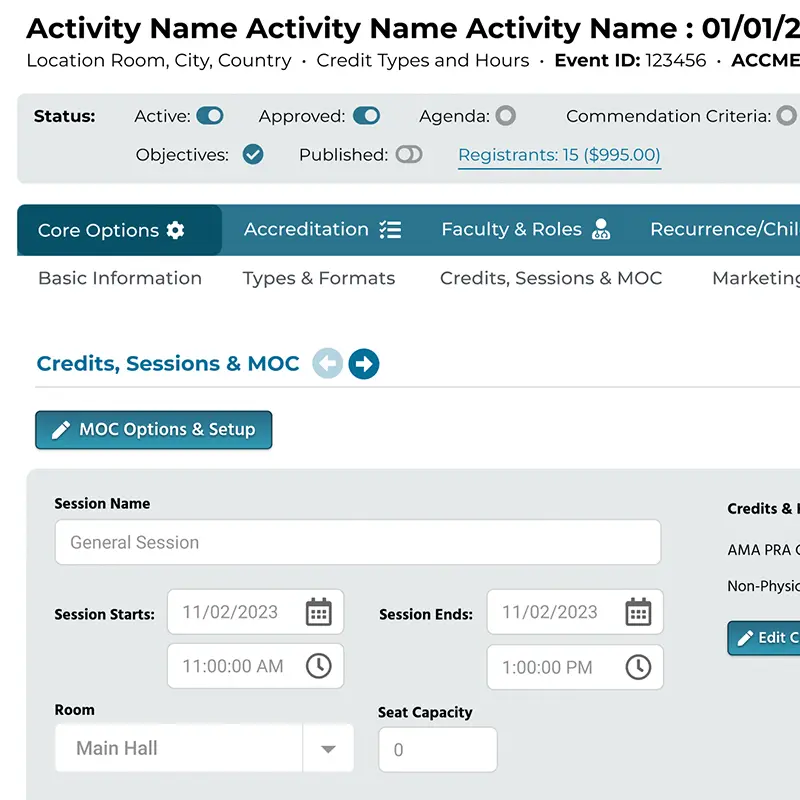This screenshot has width=800, height=800.
Task: Toggle the Approved status switch
Action: coord(366,116)
